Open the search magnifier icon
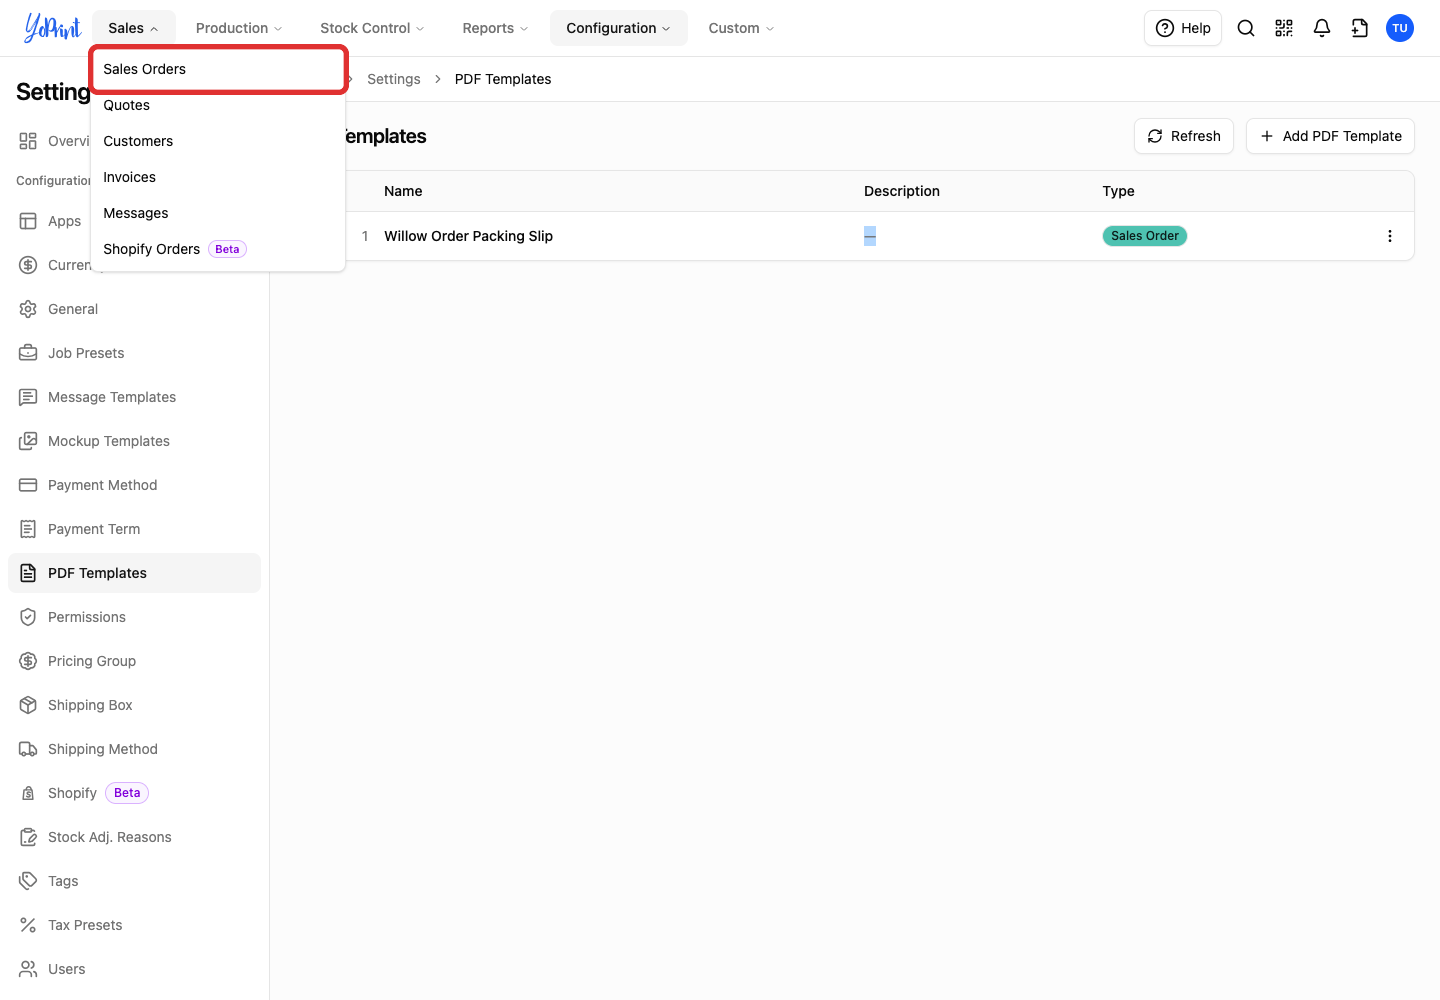1440x1000 pixels. click(x=1246, y=28)
